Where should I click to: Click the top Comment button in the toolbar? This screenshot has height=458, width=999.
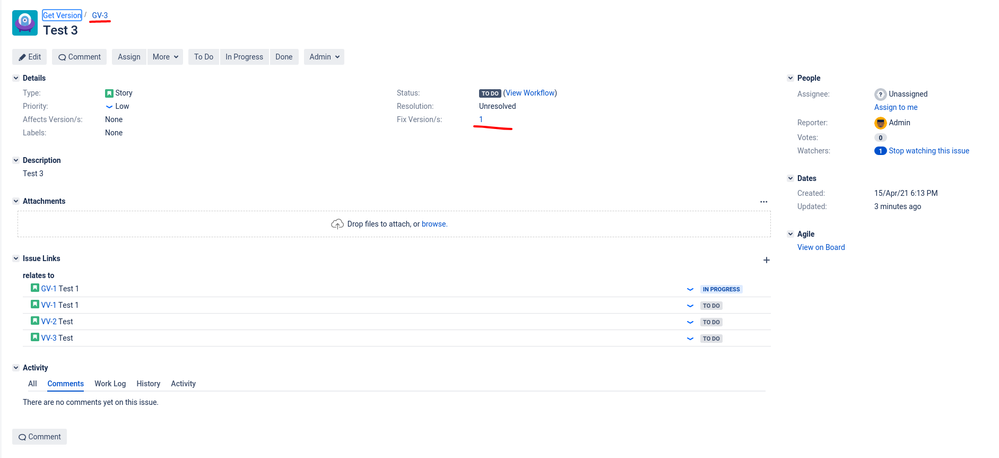click(80, 57)
